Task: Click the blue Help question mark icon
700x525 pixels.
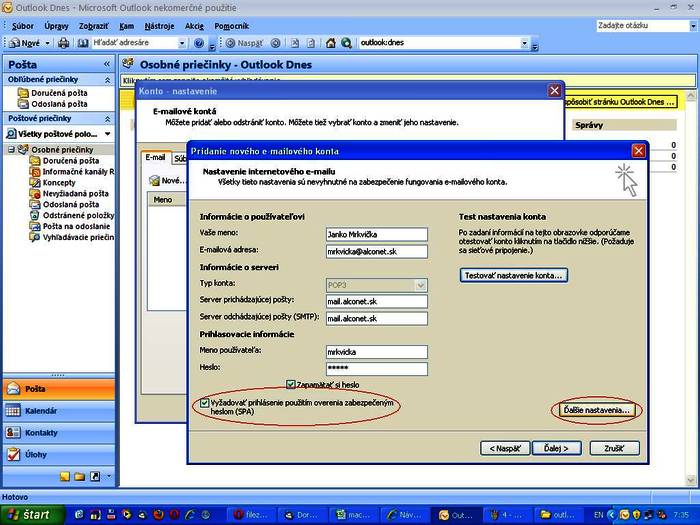Action: [x=199, y=43]
